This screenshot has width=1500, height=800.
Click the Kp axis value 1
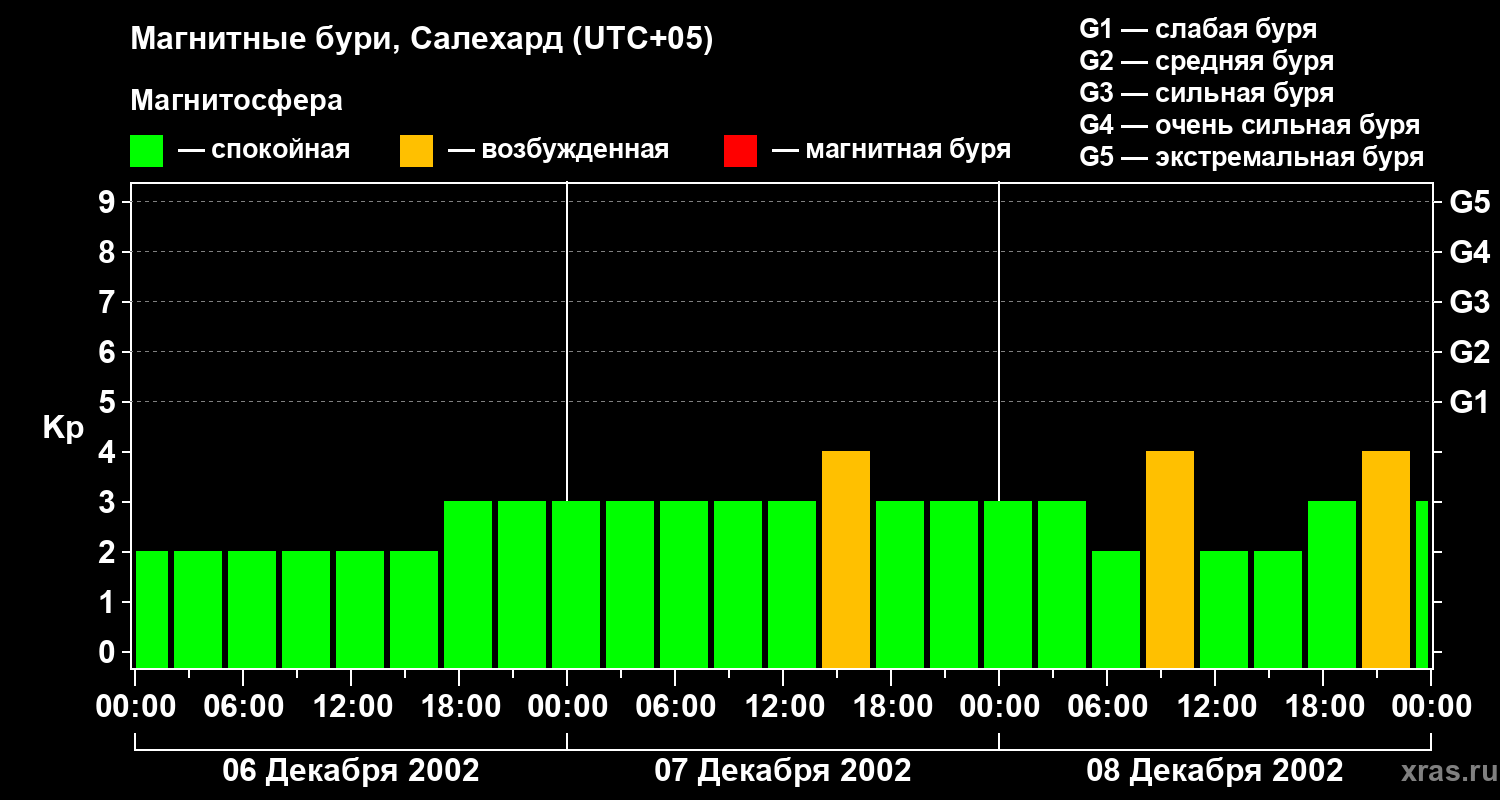tap(108, 602)
